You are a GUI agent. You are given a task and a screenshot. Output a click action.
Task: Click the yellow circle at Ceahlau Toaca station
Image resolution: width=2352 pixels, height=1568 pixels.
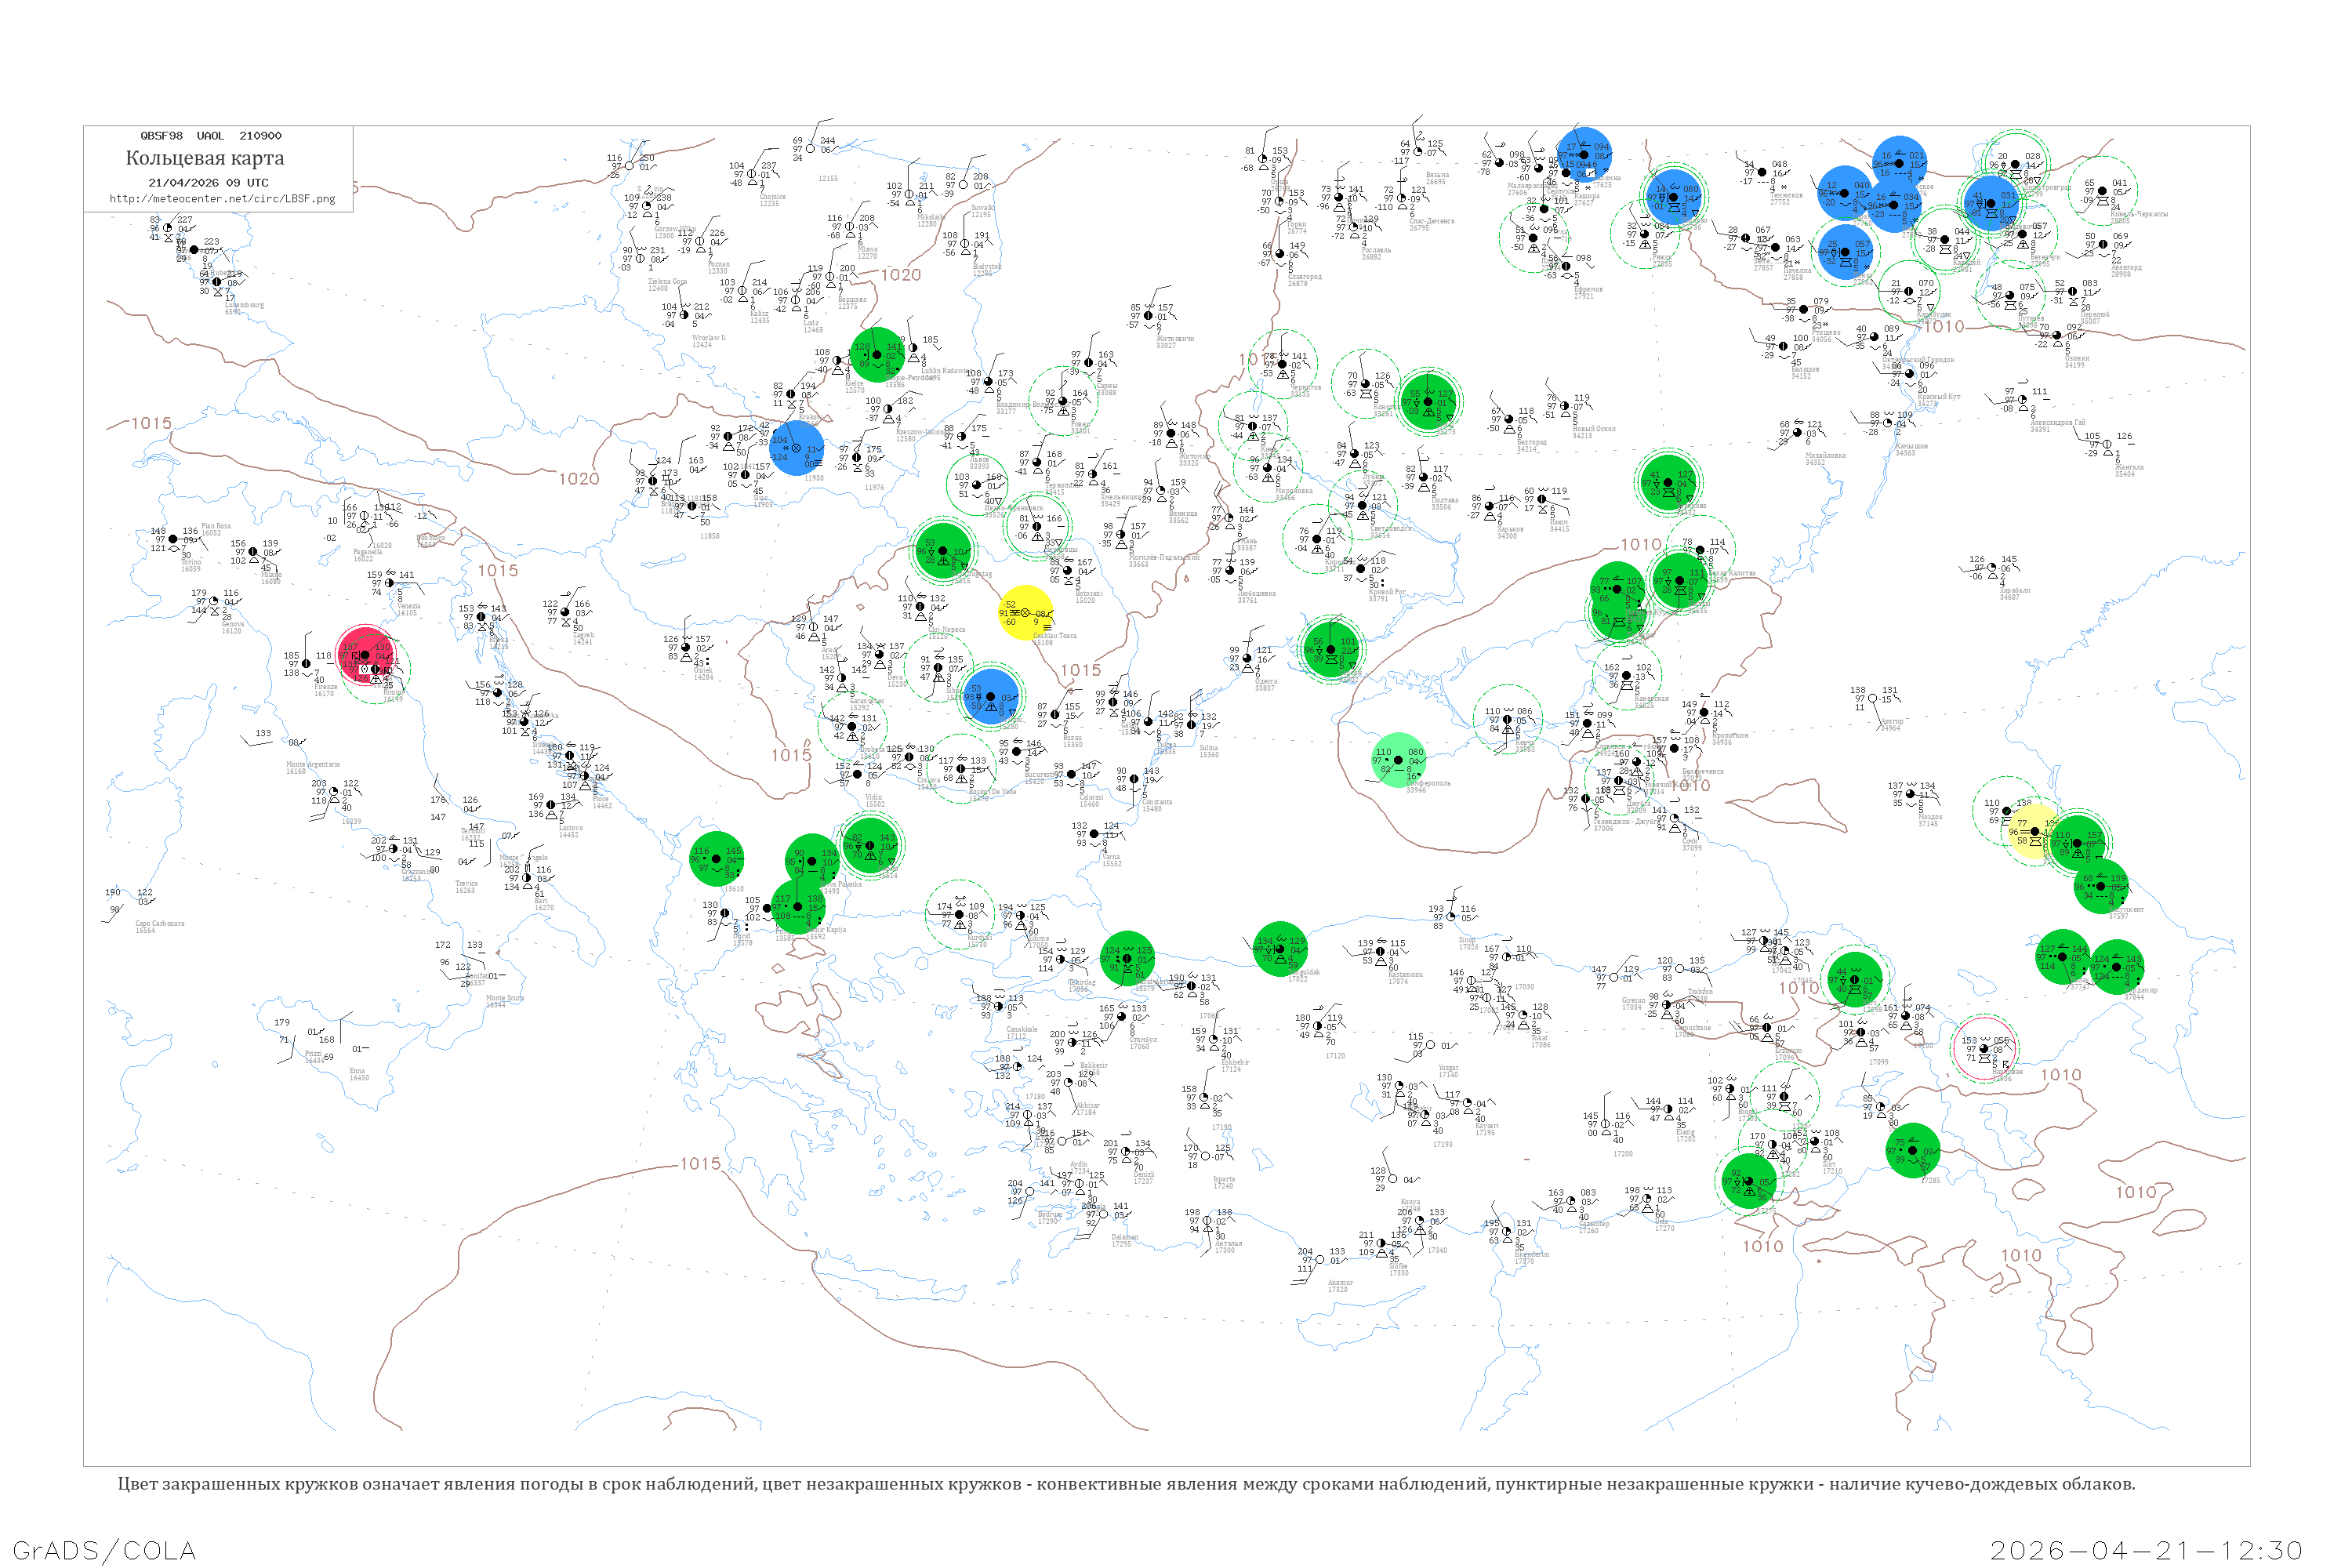pyautogui.click(x=1025, y=613)
